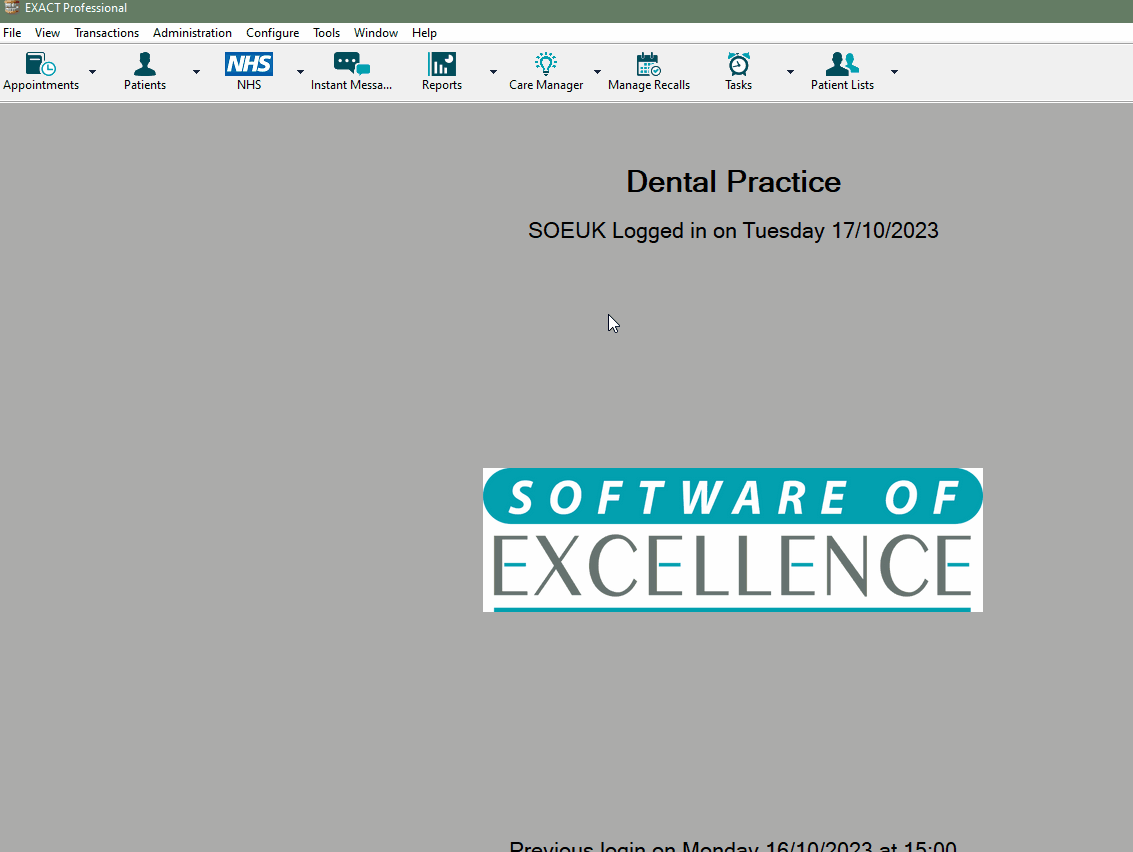This screenshot has height=852, width=1133.
Task: Click the NHS toolbar icon
Action: pos(249,72)
